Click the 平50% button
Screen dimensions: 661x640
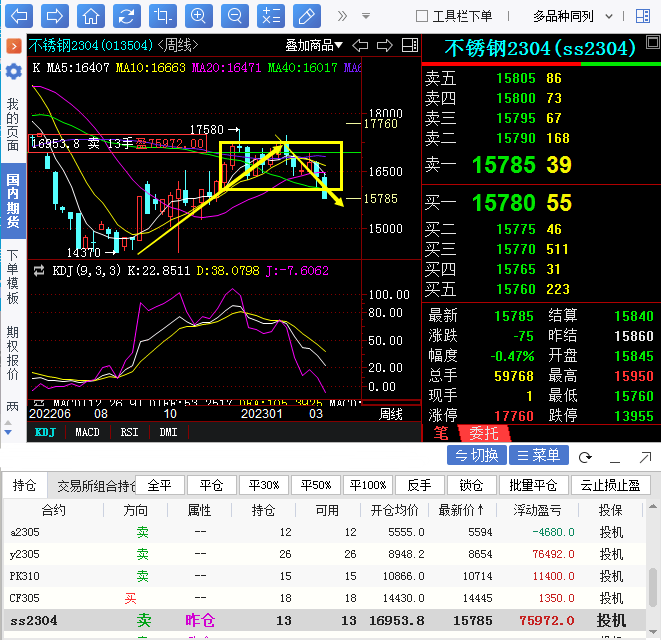tap(316, 485)
